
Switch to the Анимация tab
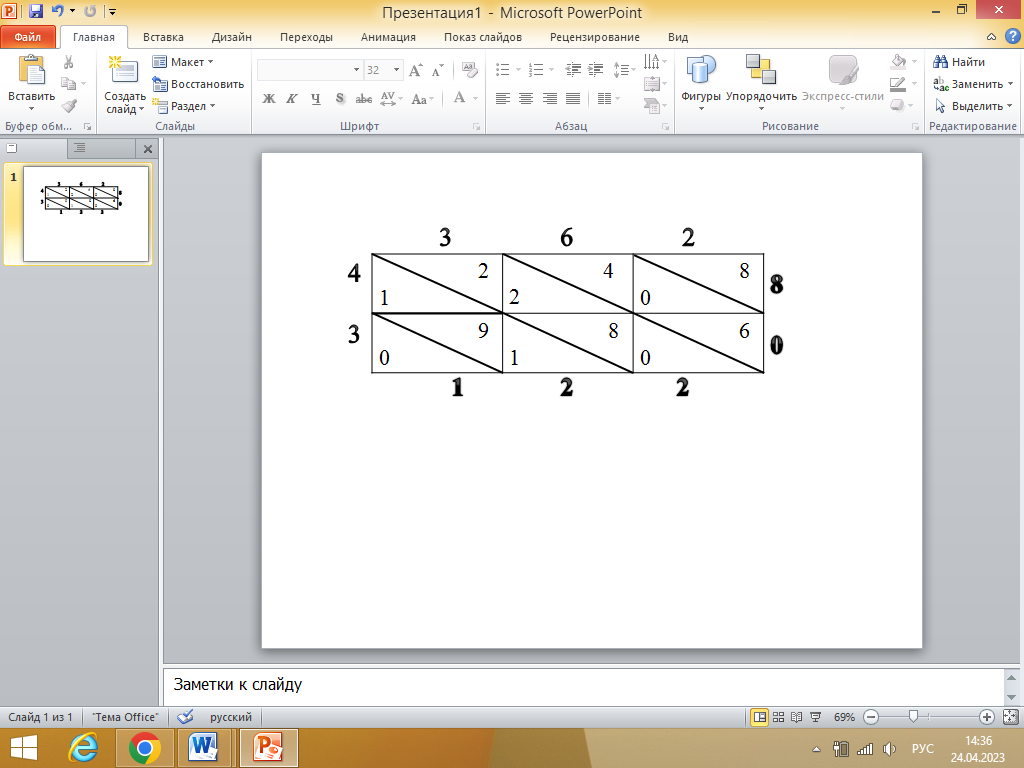388,37
